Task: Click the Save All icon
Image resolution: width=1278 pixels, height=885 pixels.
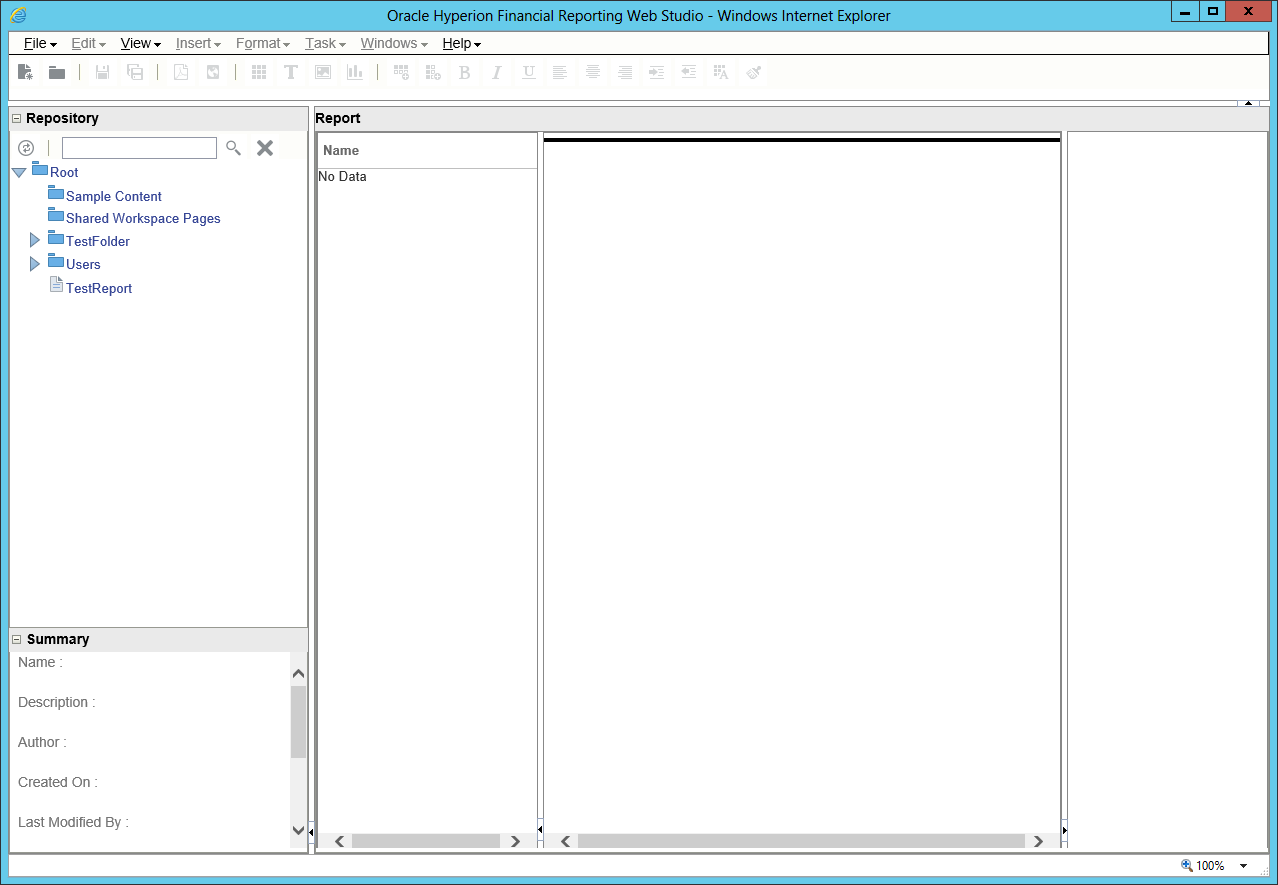Action: [134, 72]
